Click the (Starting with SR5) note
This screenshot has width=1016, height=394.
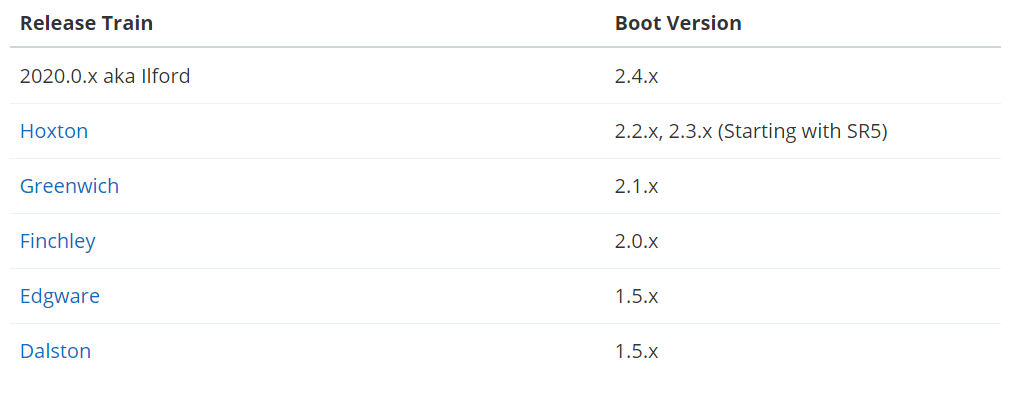tap(802, 132)
